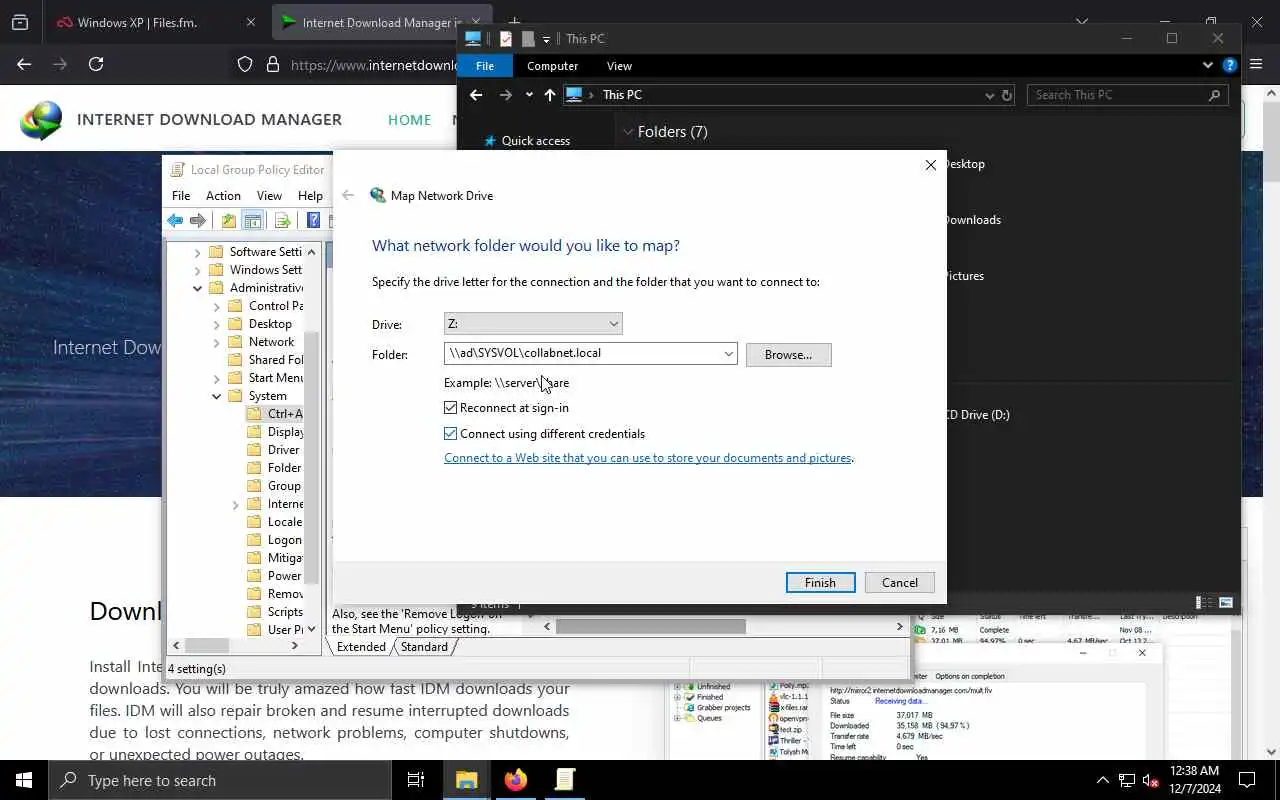Uncheck Reconnect at sign-in
The height and width of the screenshot is (800, 1280).
click(x=451, y=408)
